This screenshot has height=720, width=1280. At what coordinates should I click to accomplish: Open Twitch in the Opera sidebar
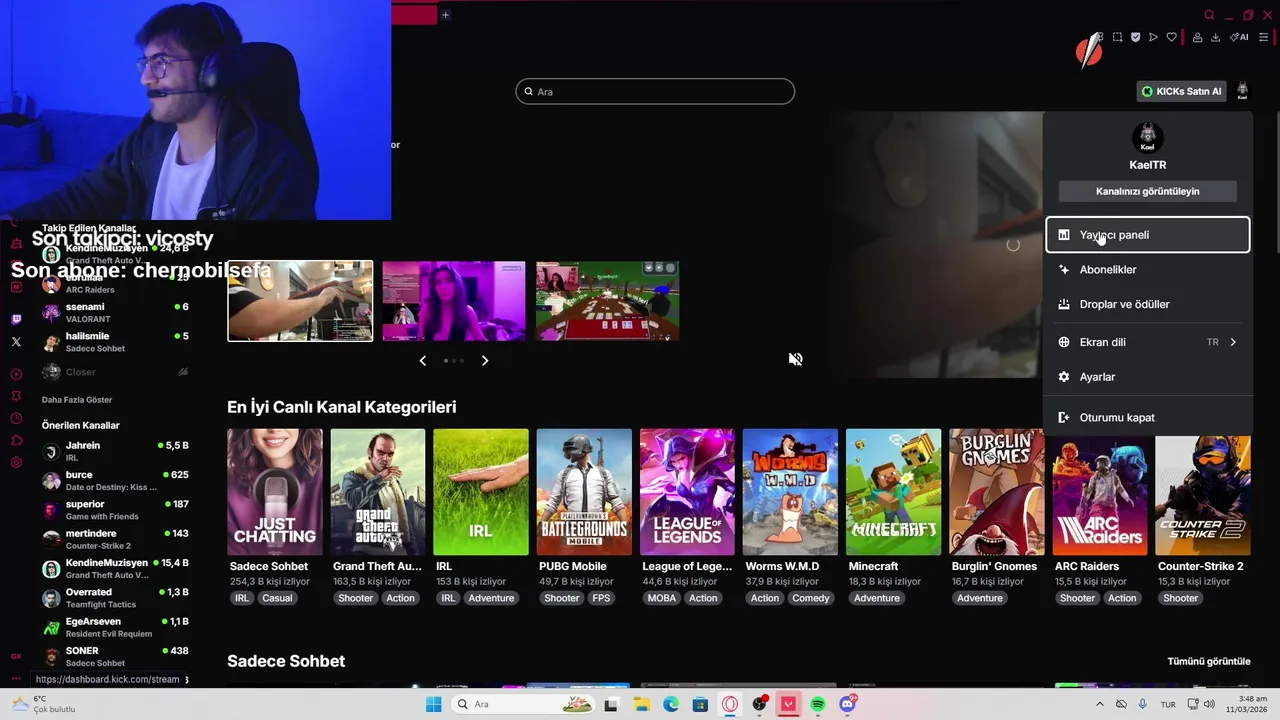[x=16, y=319]
